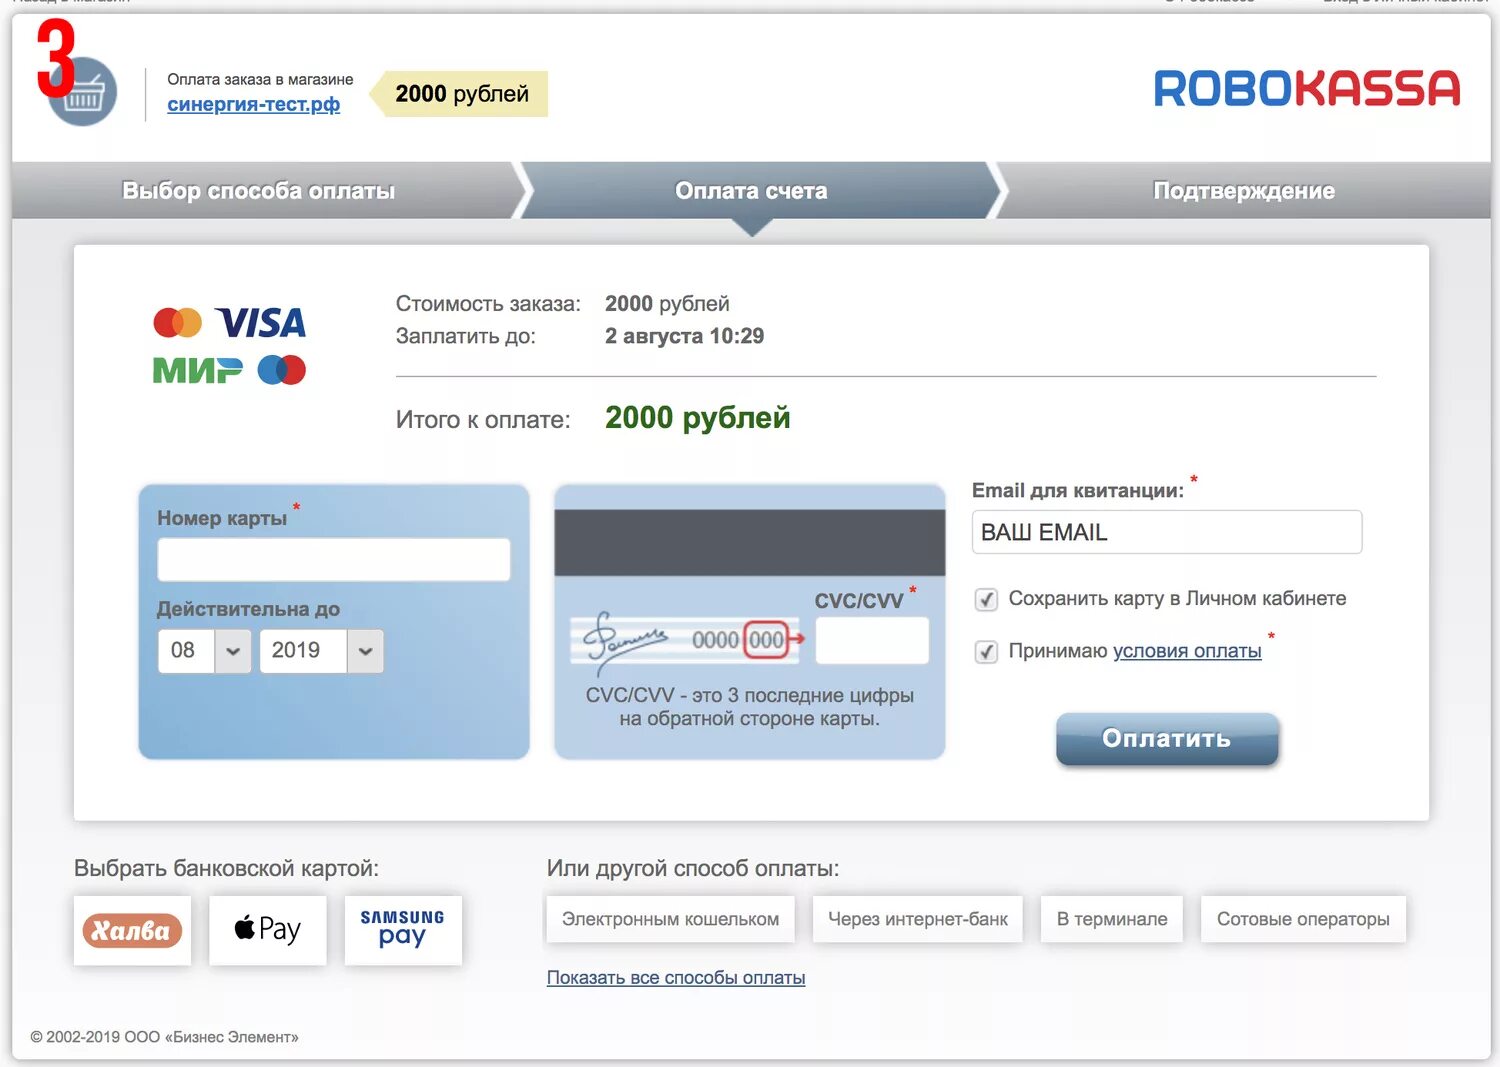Click Показать все способы оплаты link
The image size is (1500, 1067).
(x=676, y=978)
